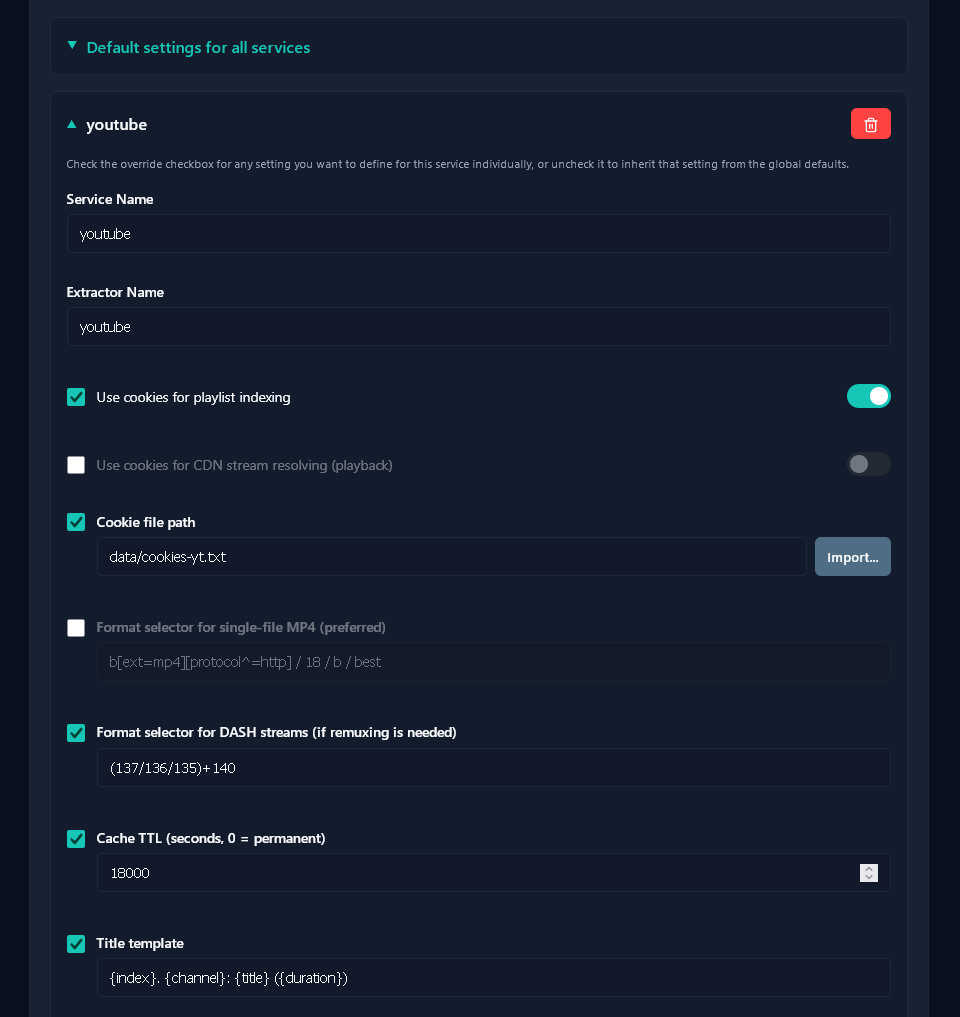Viewport: 960px width, 1017px height.
Task: Increase Cache TTL with spinner up arrow
Action: click(x=869, y=868)
